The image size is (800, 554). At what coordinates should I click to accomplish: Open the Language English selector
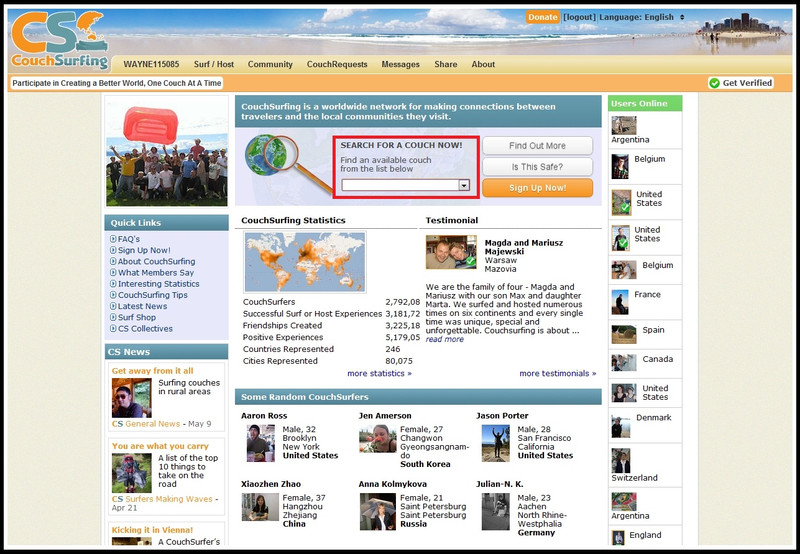tap(642, 17)
